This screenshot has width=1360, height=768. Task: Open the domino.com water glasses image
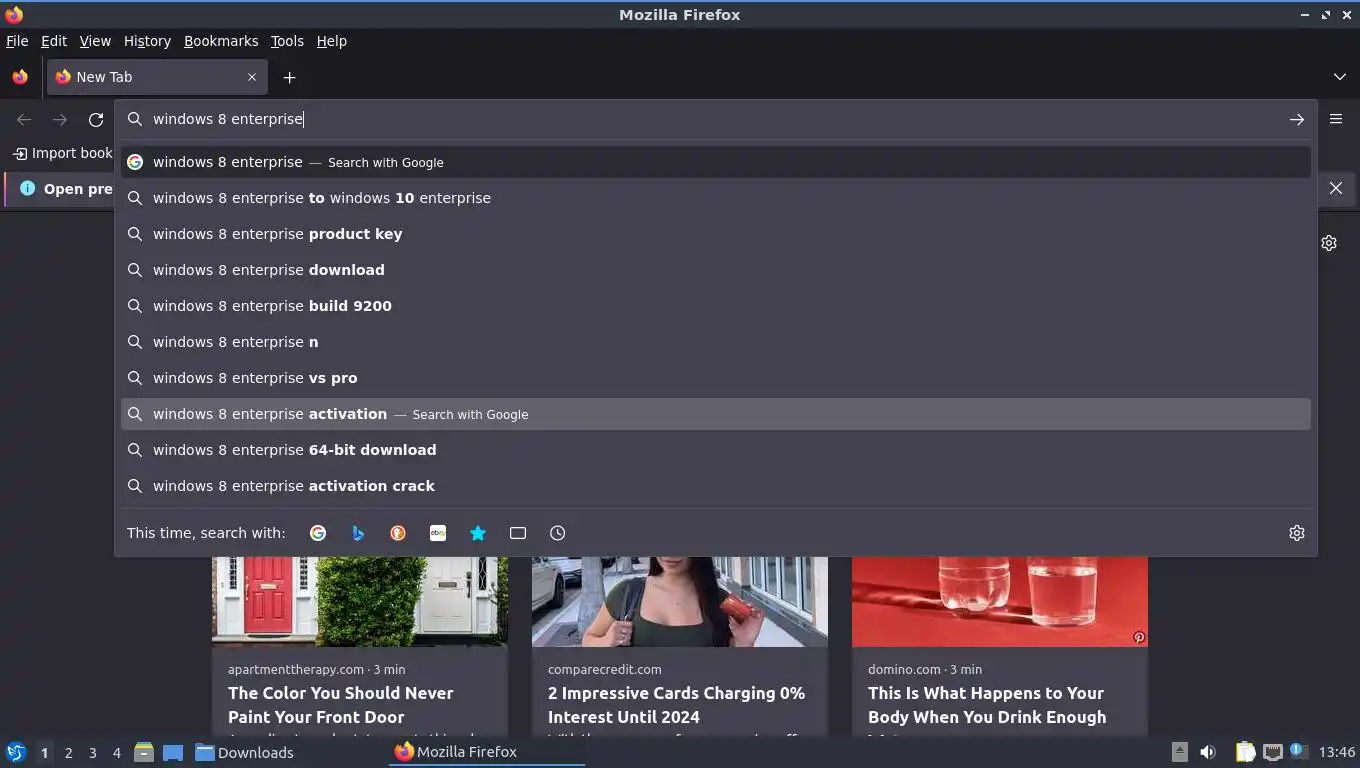pos(1000,601)
